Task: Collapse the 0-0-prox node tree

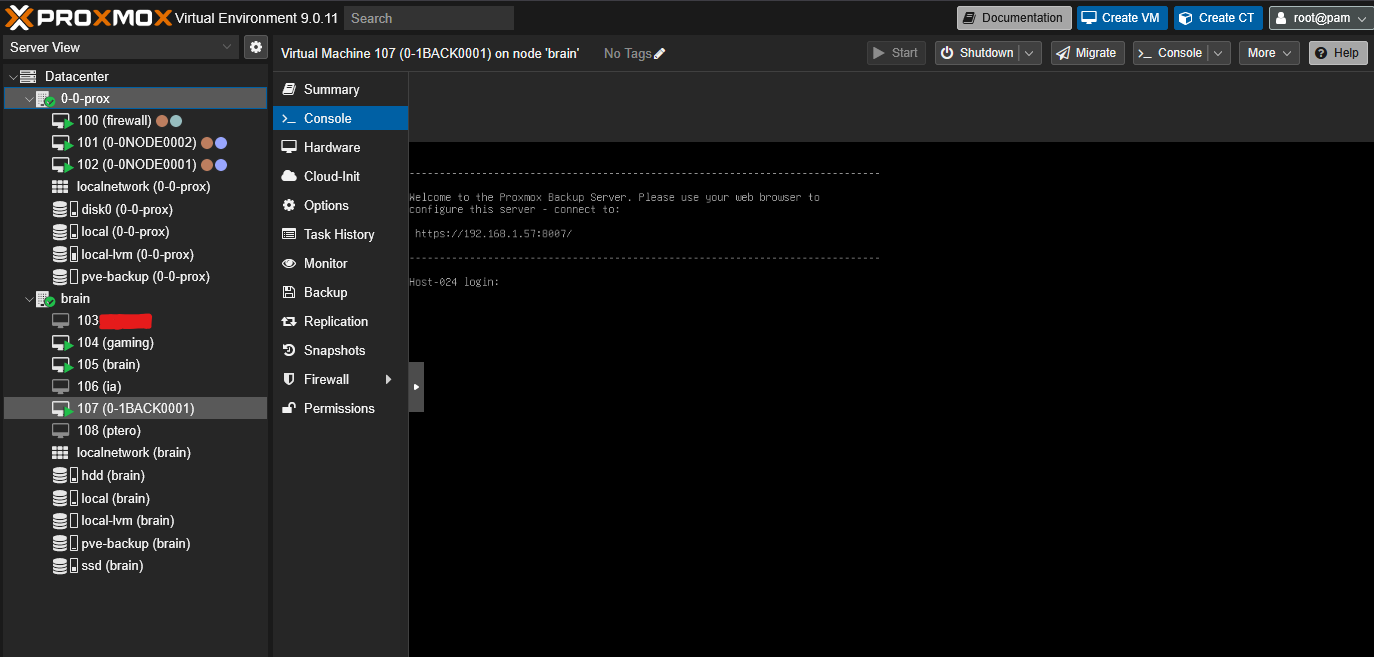Action: (29, 99)
